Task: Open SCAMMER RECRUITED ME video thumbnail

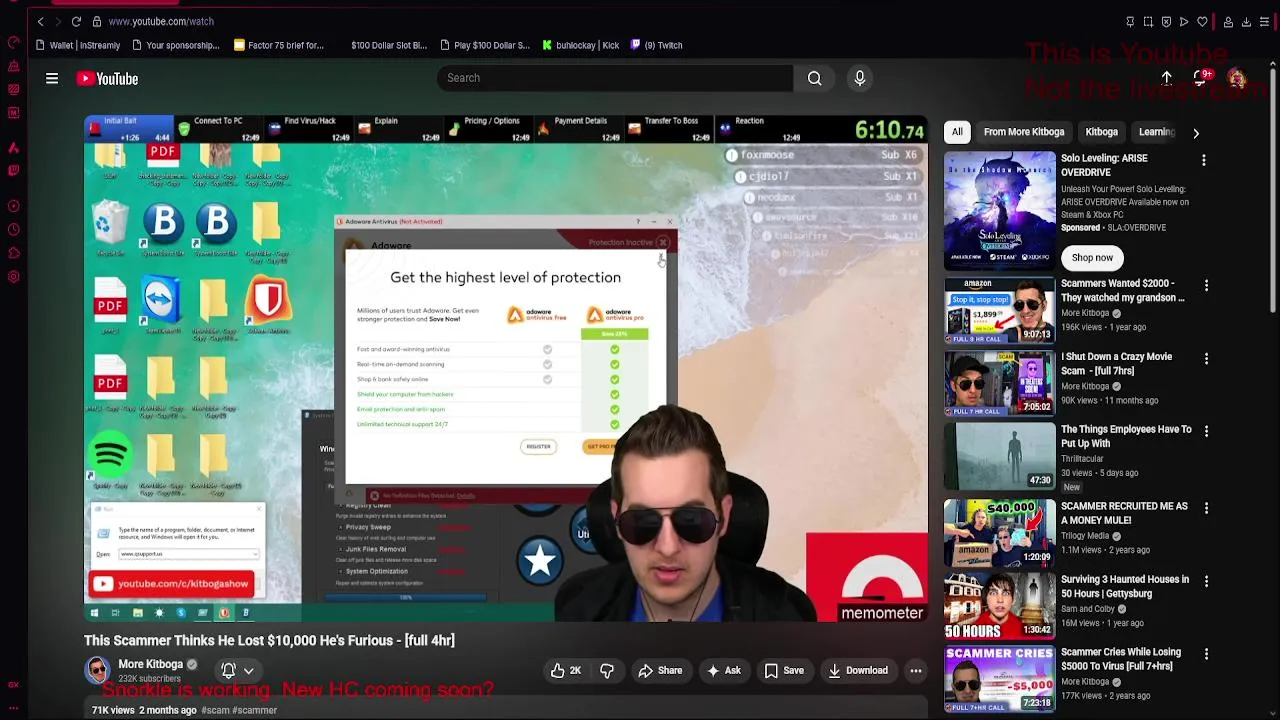Action: click(999, 533)
